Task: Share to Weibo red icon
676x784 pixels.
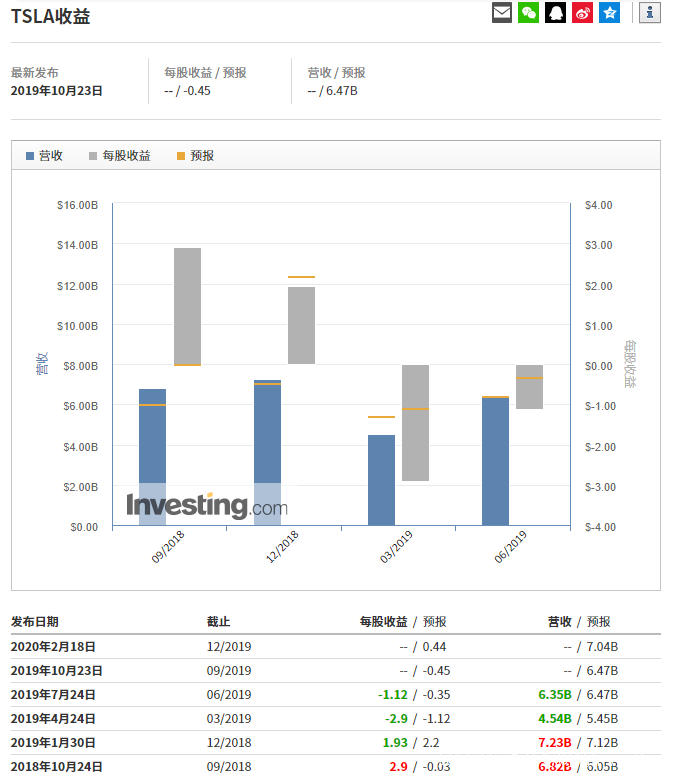Action: [582, 13]
